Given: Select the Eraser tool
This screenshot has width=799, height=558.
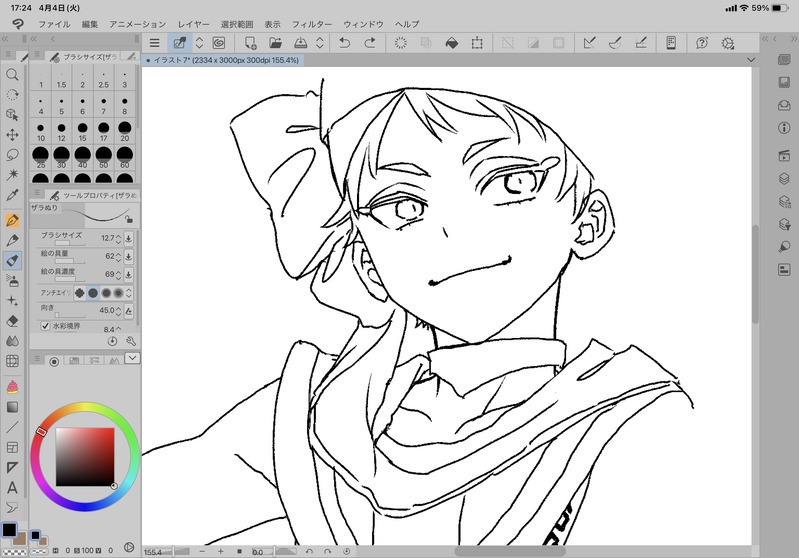Looking at the screenshot, I should (12, 321).
